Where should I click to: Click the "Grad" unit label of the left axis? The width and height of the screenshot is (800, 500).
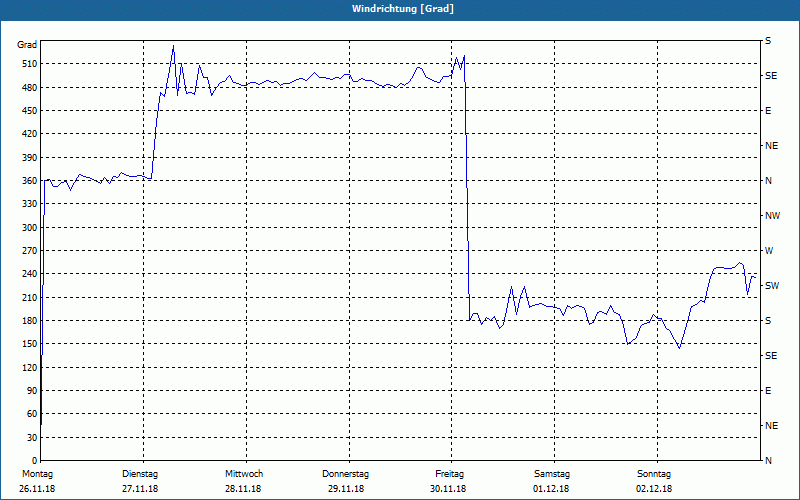point(27,45)
